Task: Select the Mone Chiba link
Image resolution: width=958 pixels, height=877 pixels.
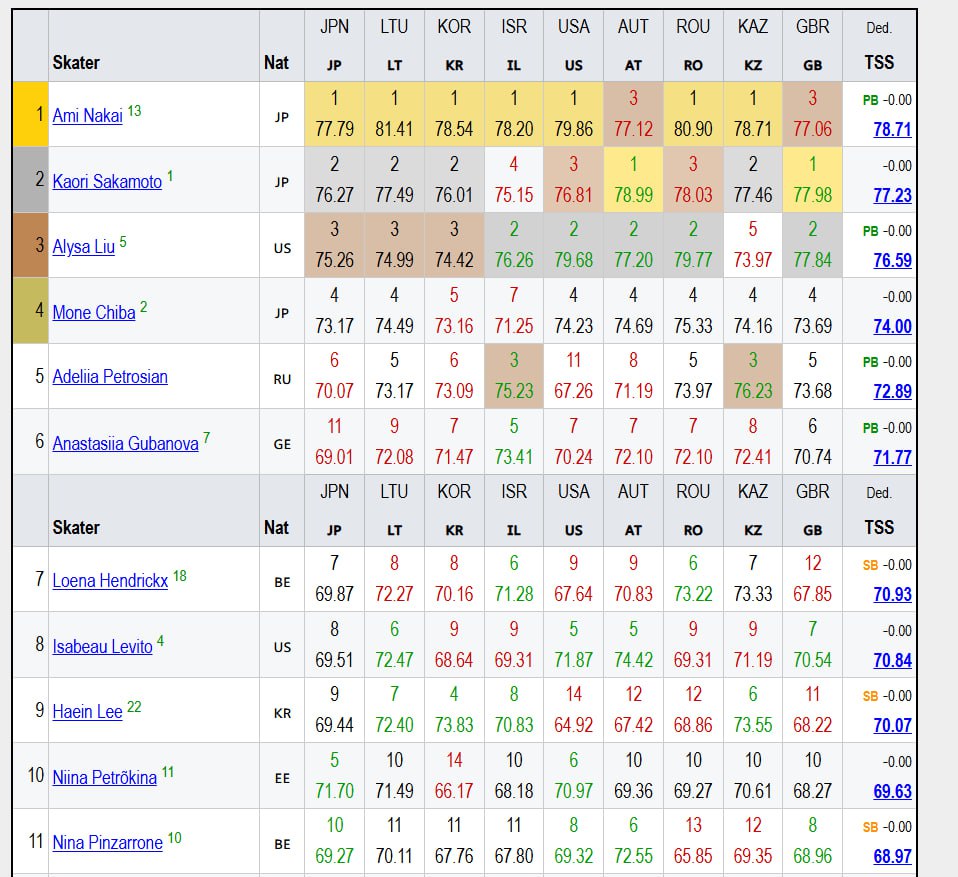Action: (x=93, y=313)
